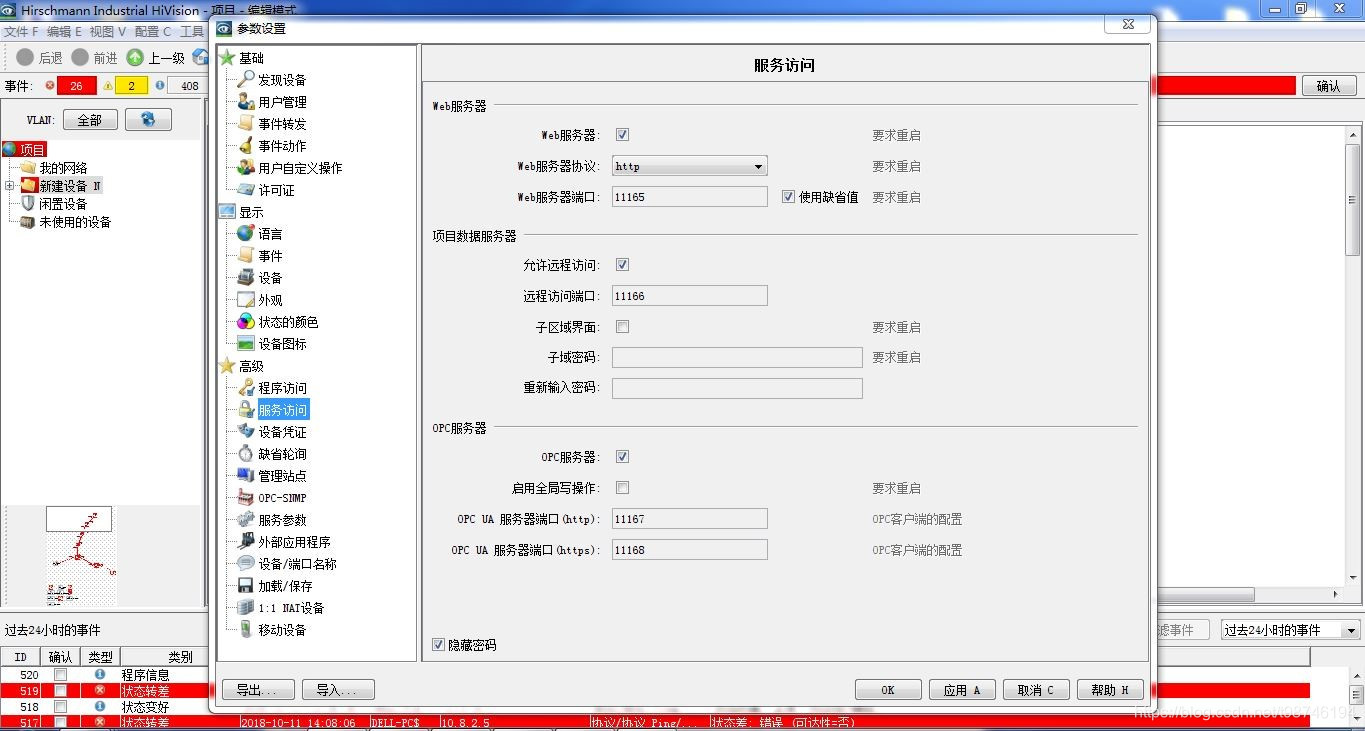
Task: Open 文件 F menu
Action: [21, 32]
